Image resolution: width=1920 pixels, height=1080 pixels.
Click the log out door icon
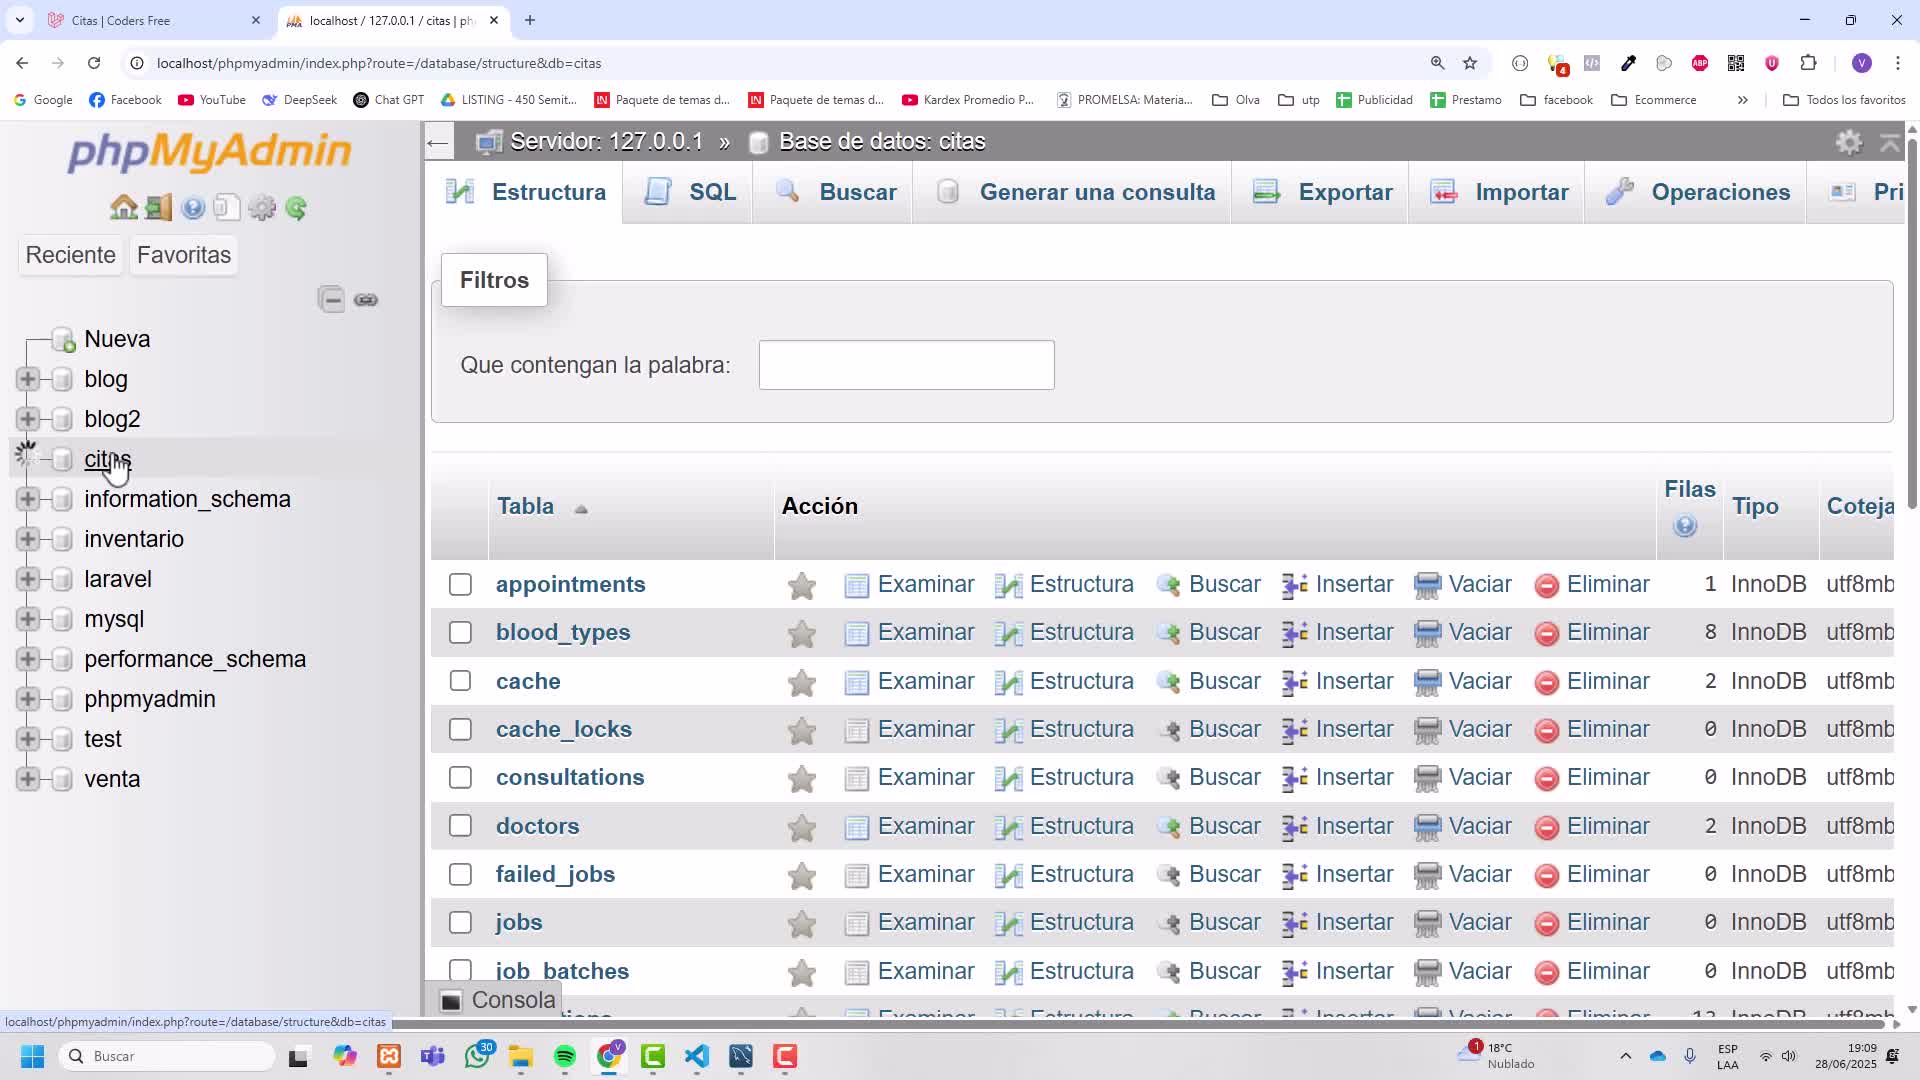(x=158, y=207)
